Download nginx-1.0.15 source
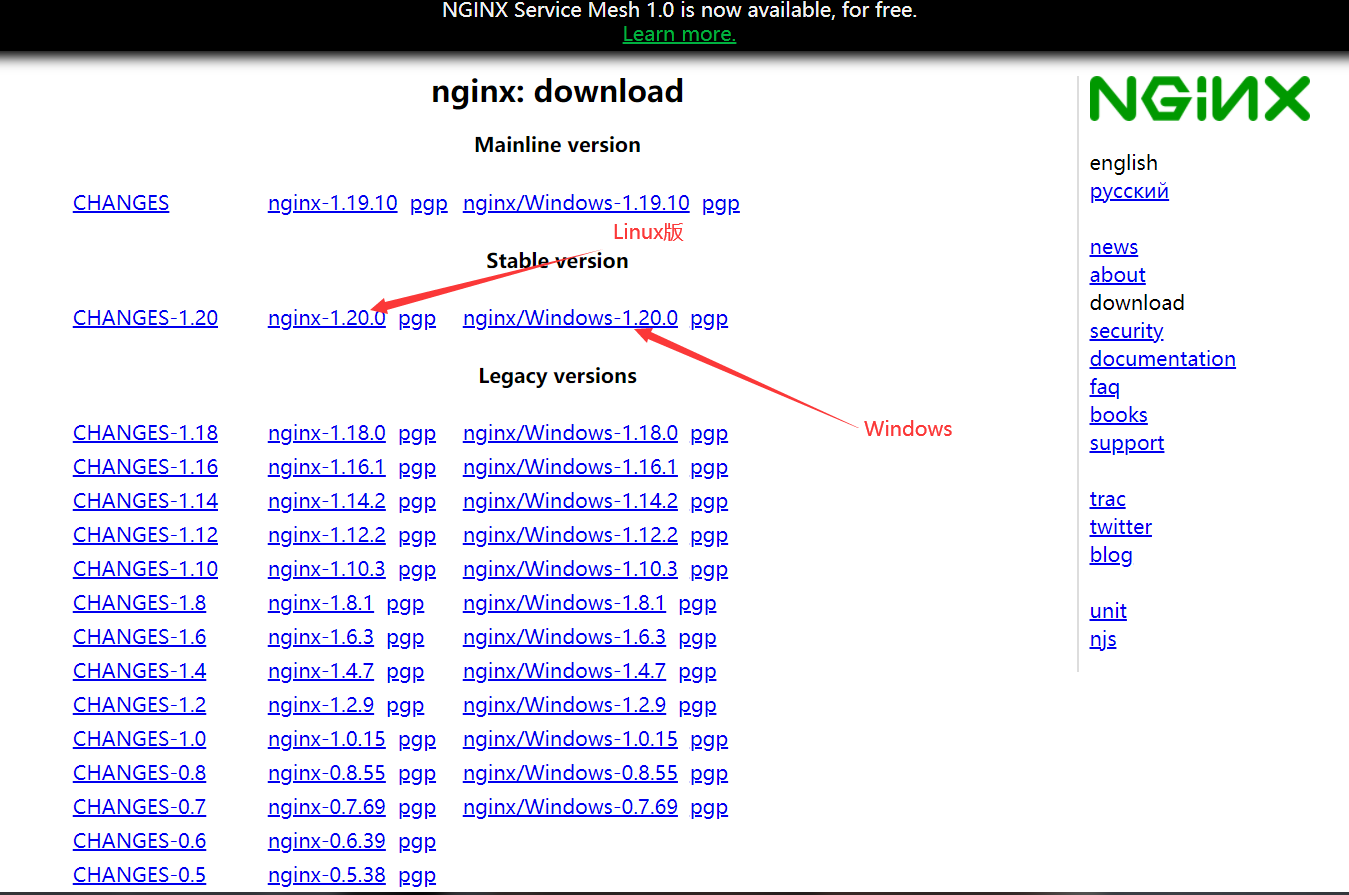 pos(326,739)
